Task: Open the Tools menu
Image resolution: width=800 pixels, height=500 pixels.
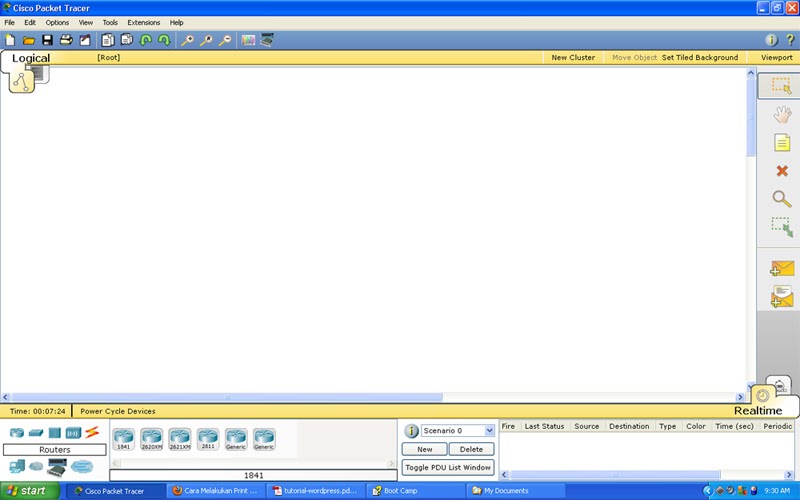Action: pyautogui.click(x=110, y=22)
